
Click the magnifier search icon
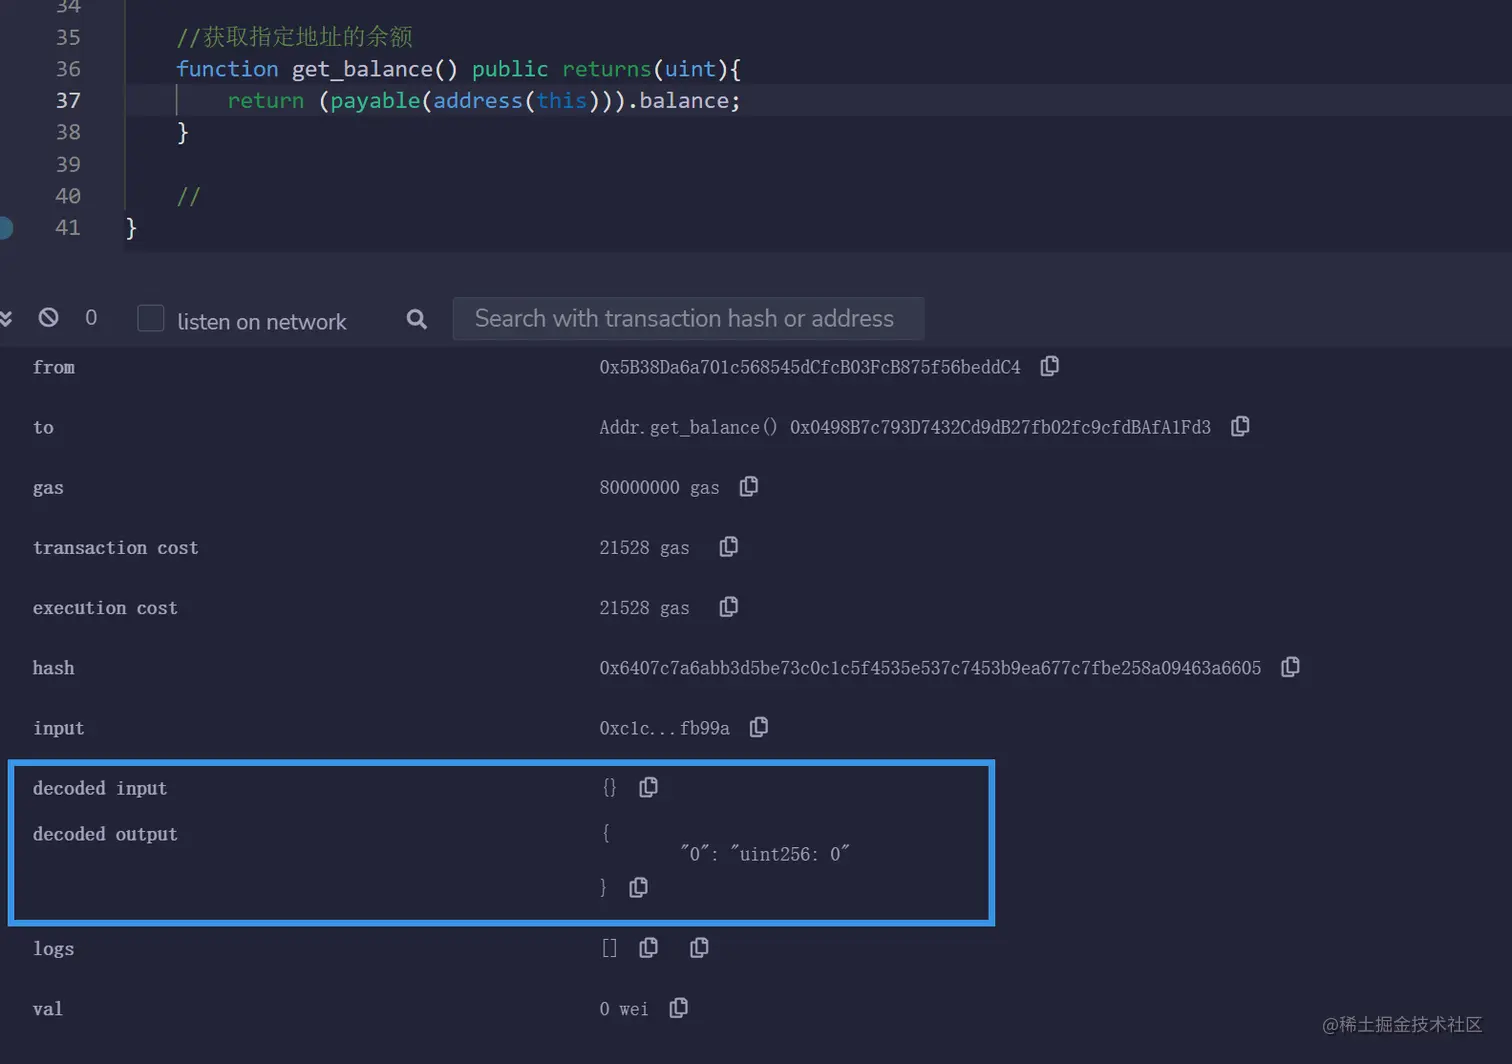point(417,319)
